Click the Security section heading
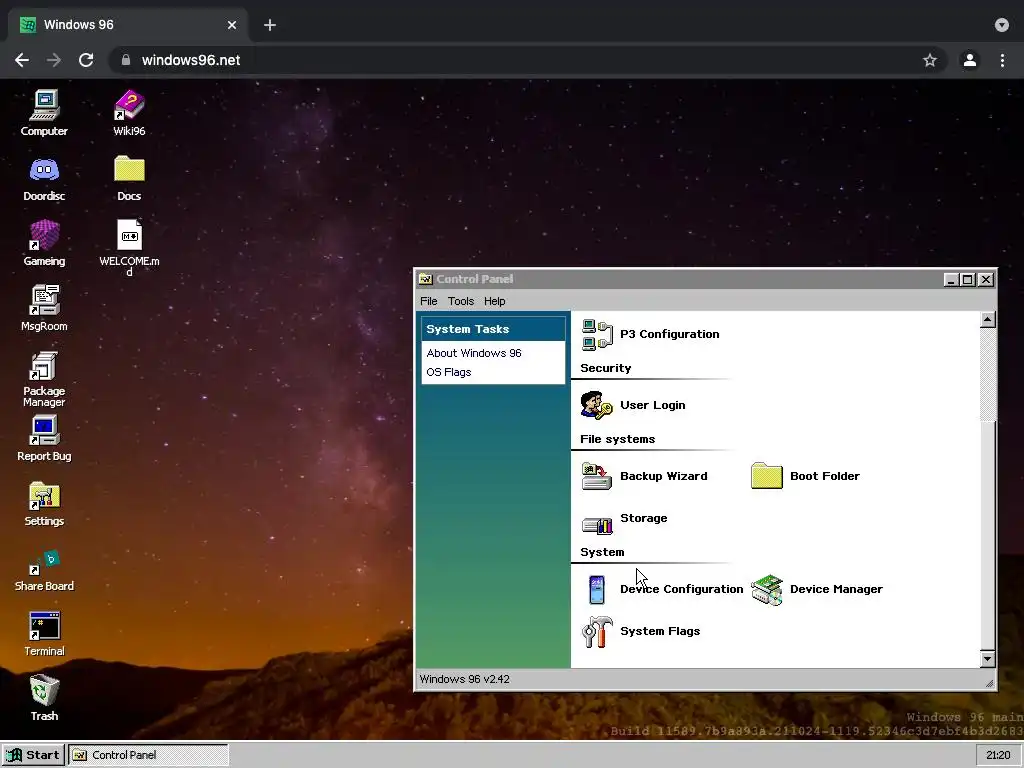 [x=605, y=368]
